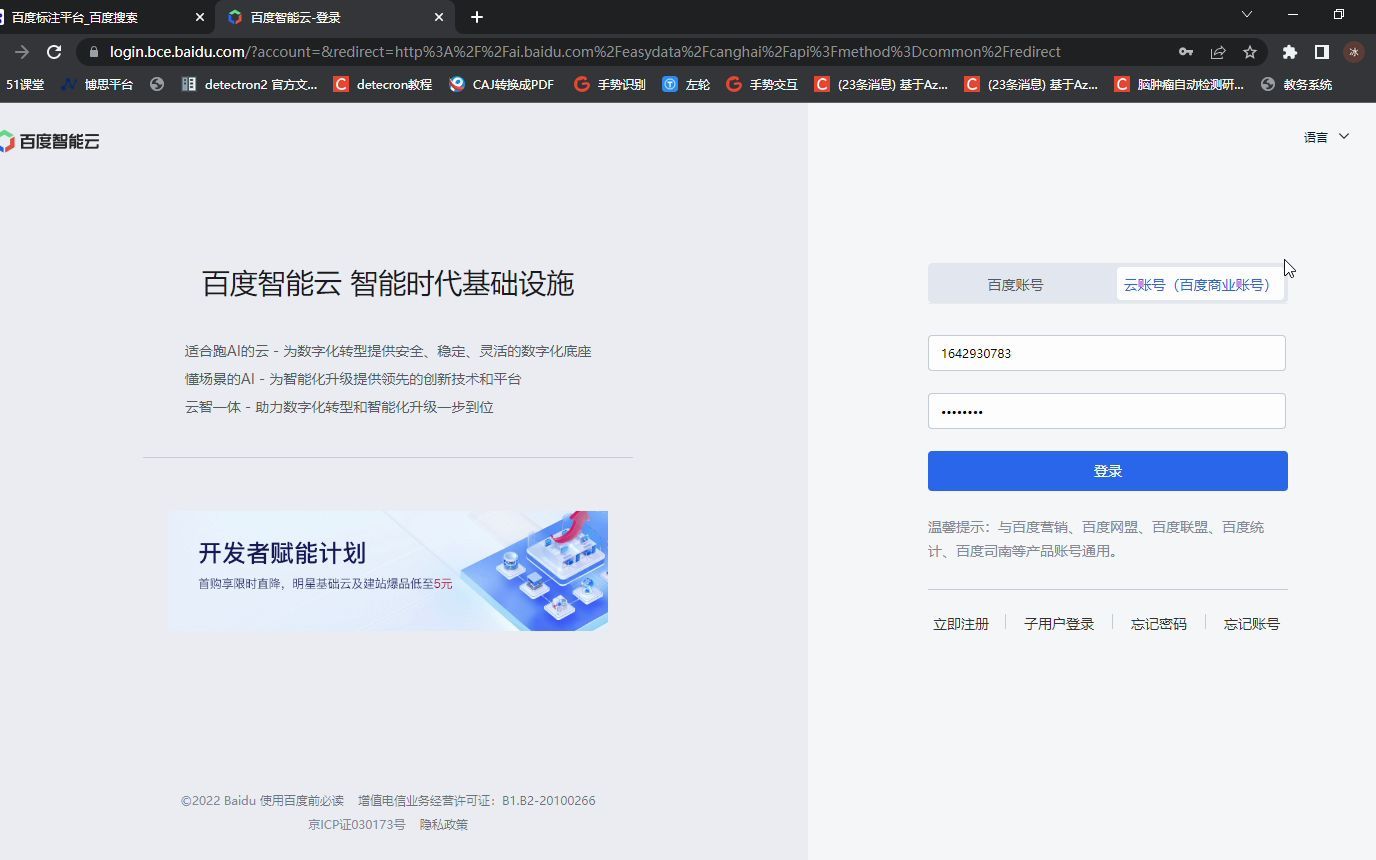Open the 隐私政策 footer link
Image resolution: width=1376 pixels, height=860 pixels.
pyautogui.click(x=444, y=825)
